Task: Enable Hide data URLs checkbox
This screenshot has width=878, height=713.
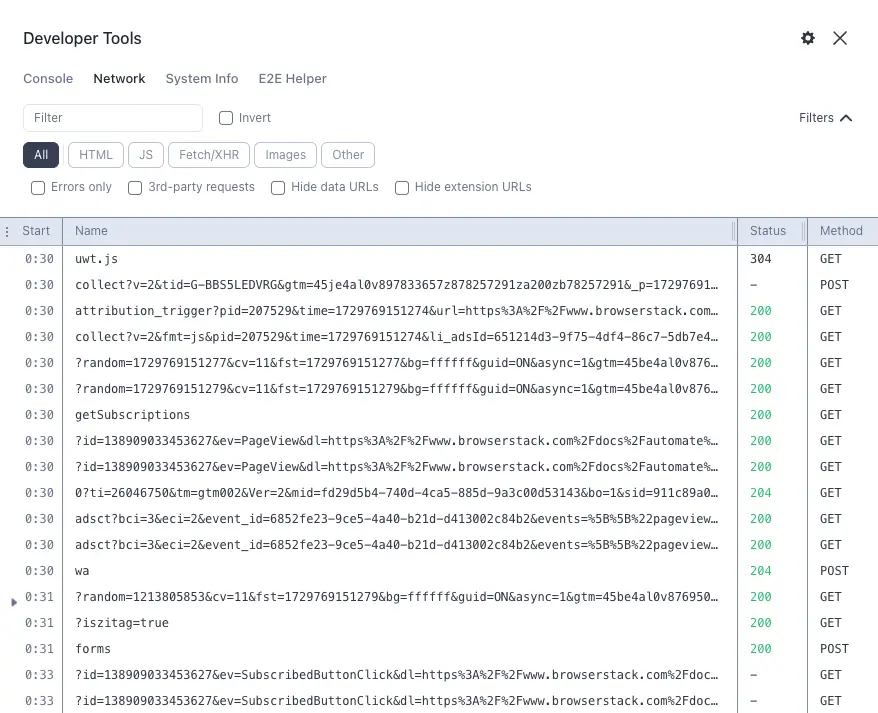Action: coord(278,187)
